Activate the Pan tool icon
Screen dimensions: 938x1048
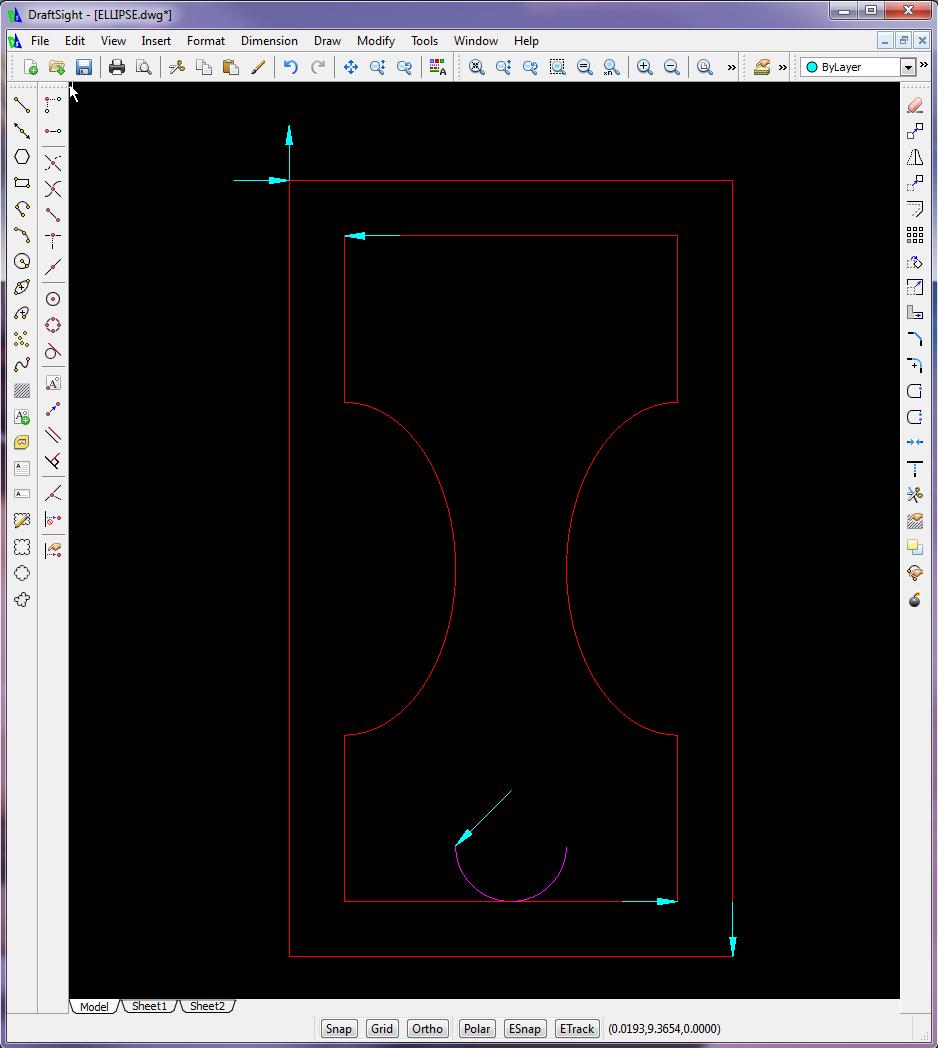pyautogui.click(x=351, y=67)
